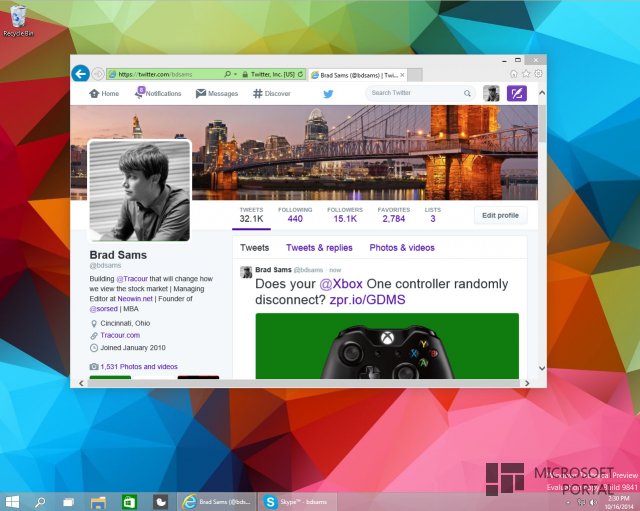Click the Twitter bird logo

pos(328,94)
